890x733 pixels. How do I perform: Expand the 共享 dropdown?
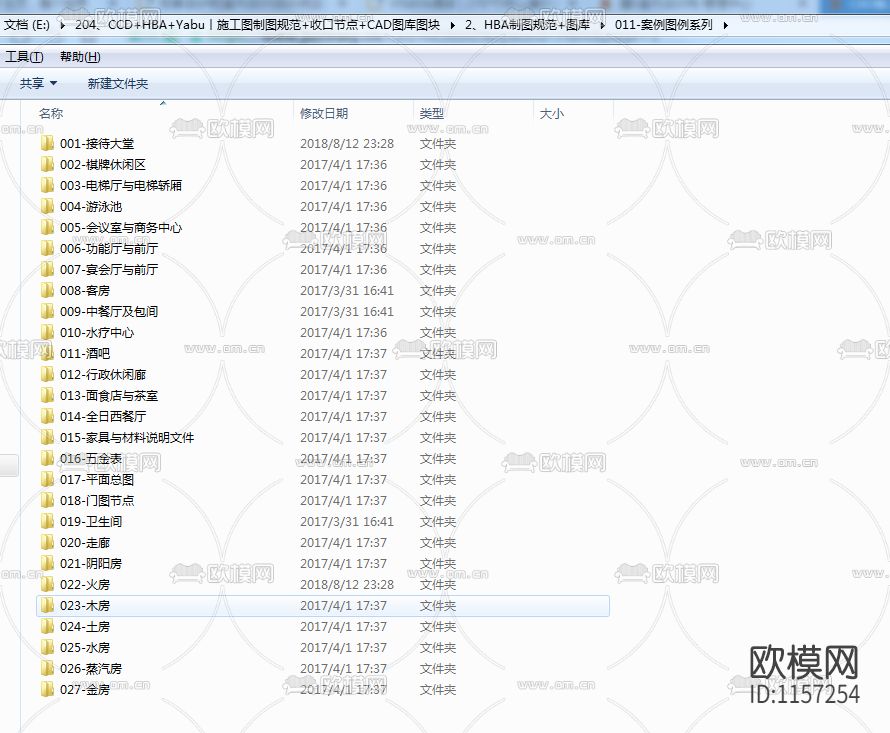pos(38,83)
